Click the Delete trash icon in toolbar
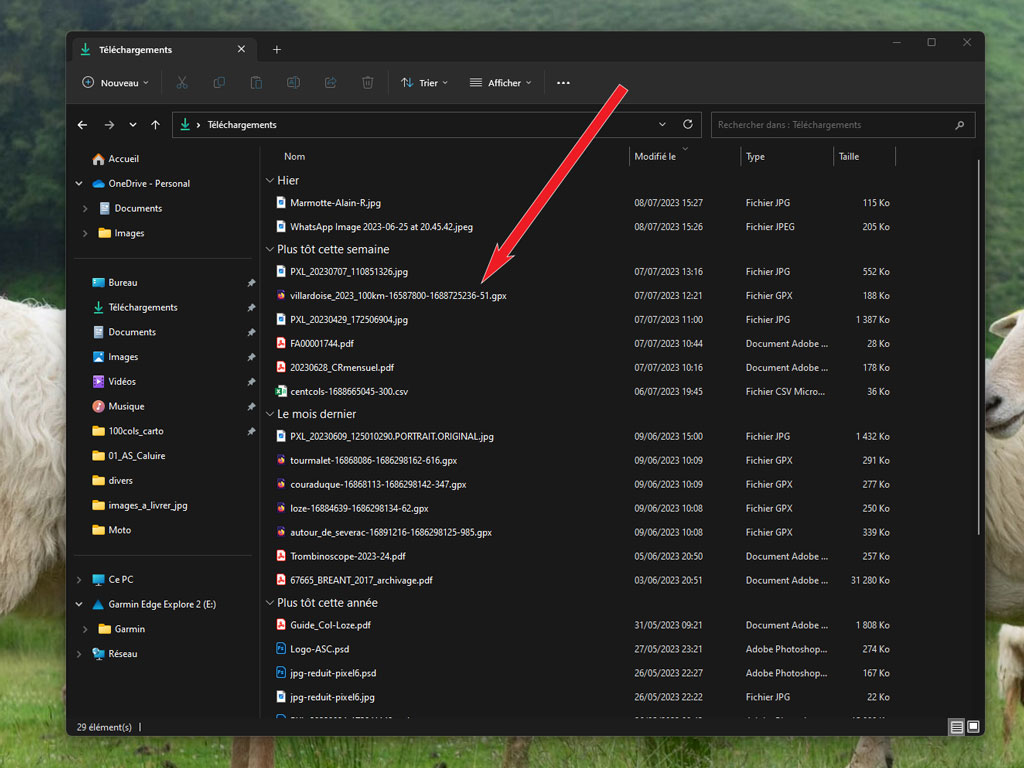 pos(367,83)
